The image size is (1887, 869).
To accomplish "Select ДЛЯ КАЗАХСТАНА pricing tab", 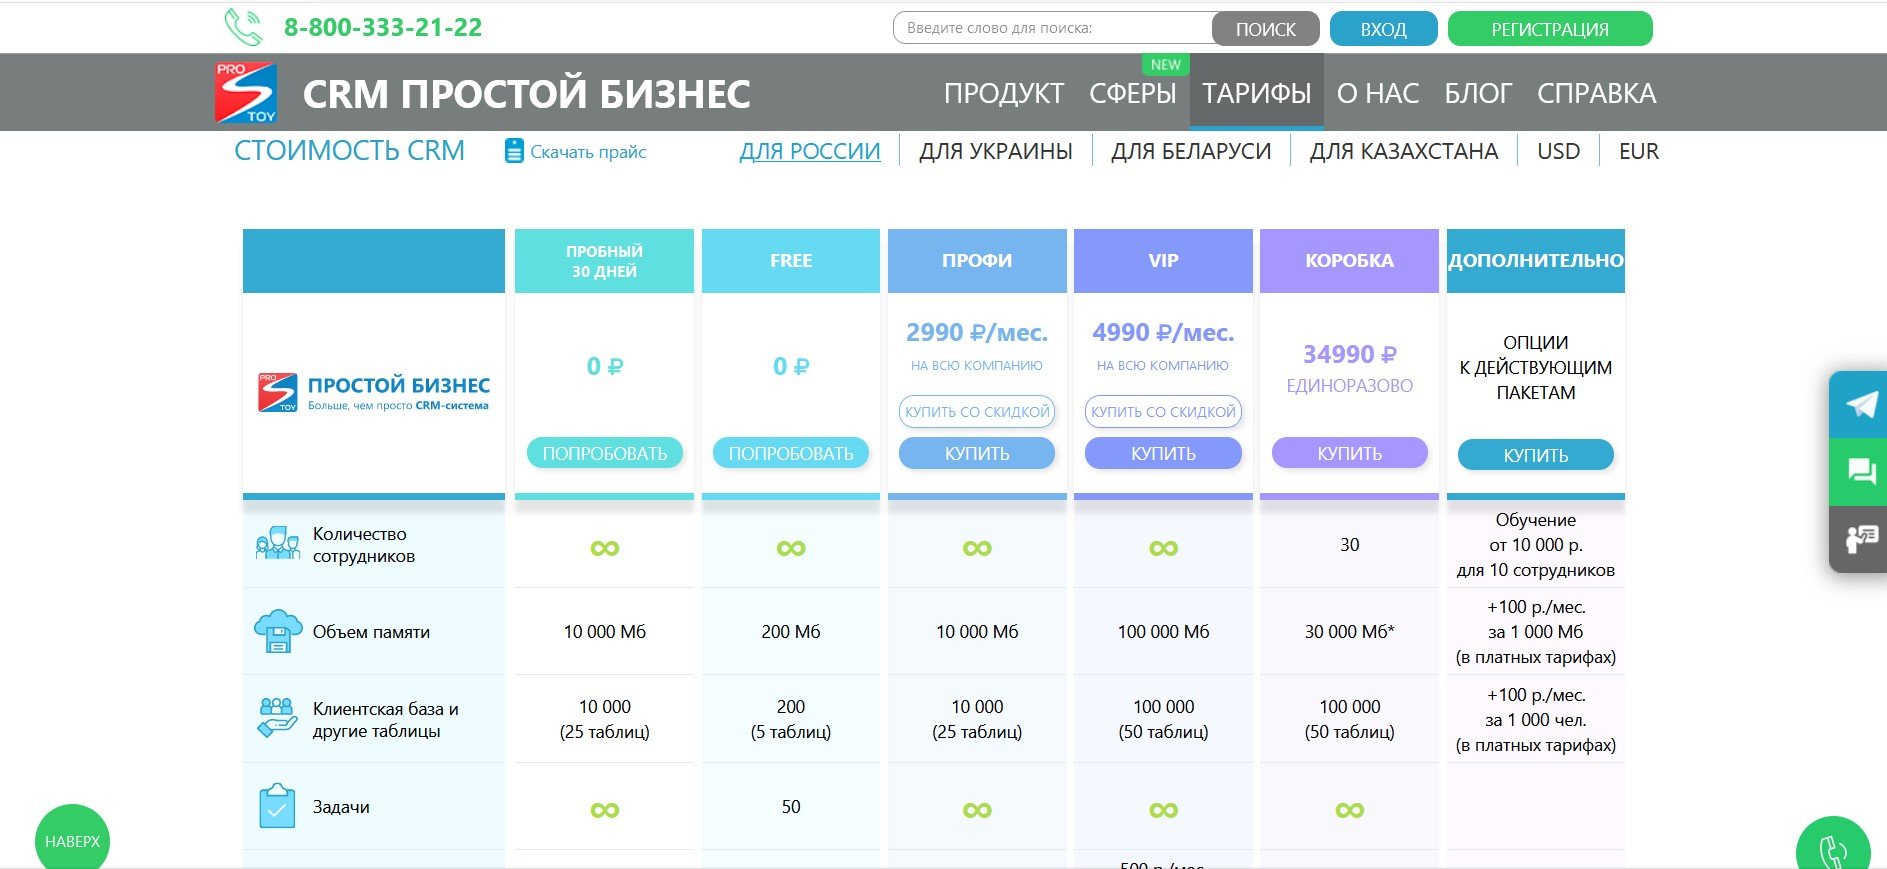I will pyautogui.click(x=1403, y=152).
